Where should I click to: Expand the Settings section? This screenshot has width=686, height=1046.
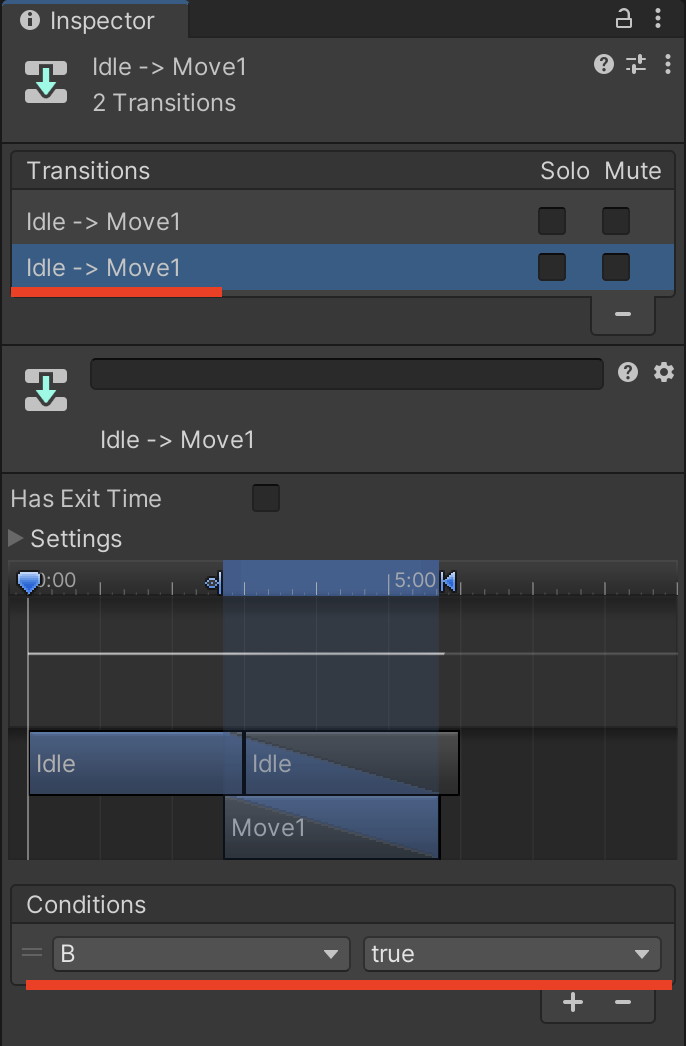click(14, 538)
